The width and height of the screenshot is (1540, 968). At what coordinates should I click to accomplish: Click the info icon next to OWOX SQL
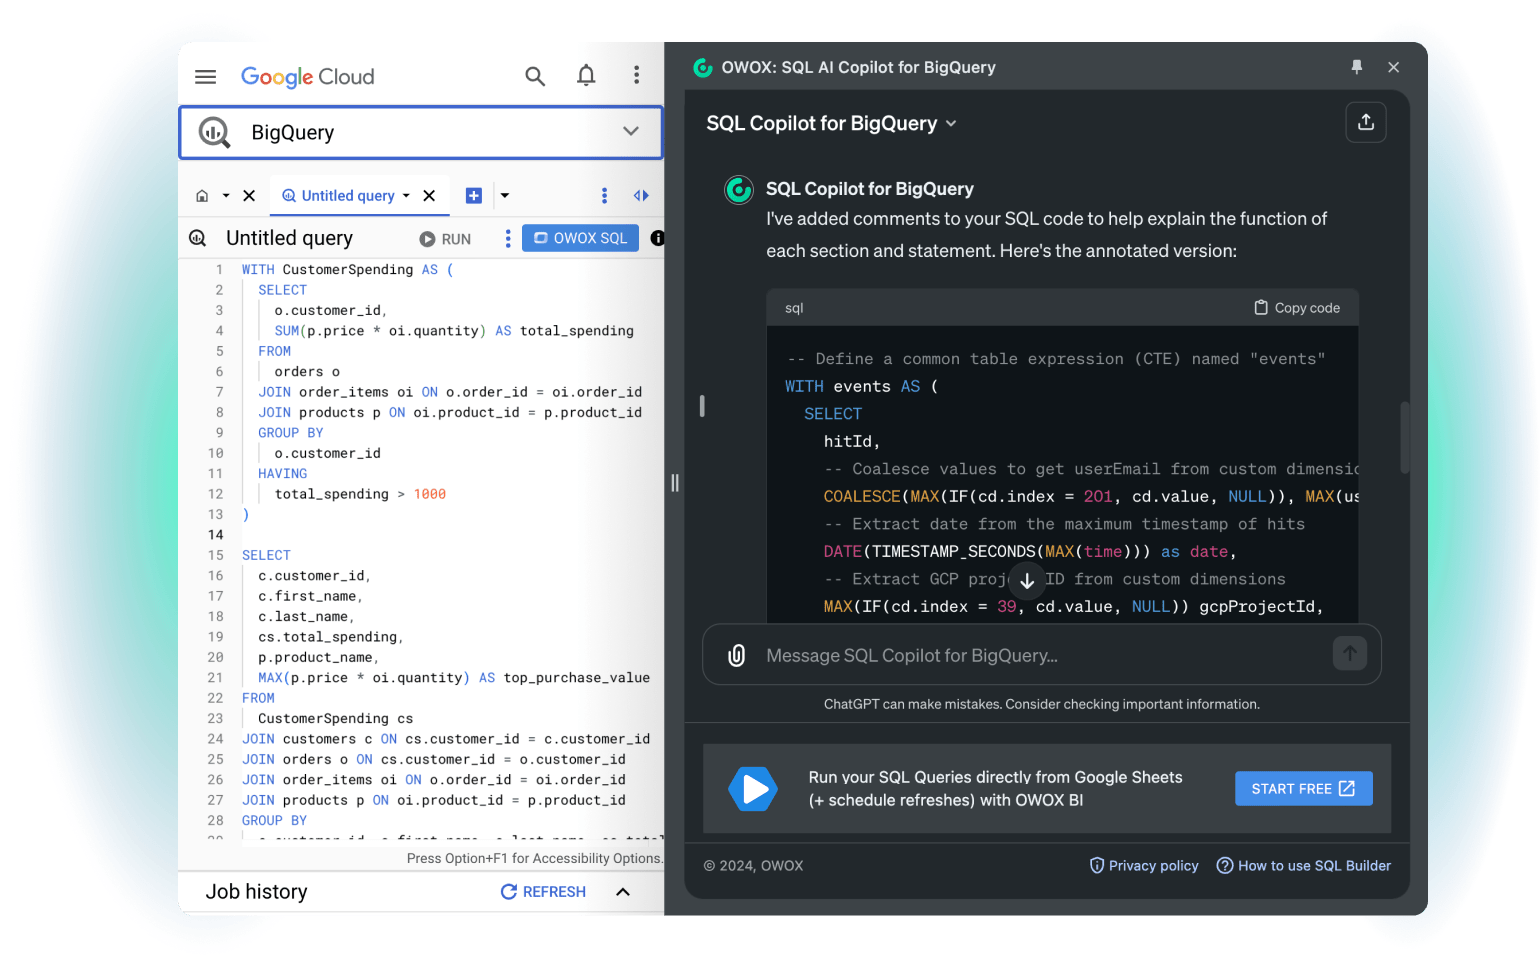tap(658, 238)
